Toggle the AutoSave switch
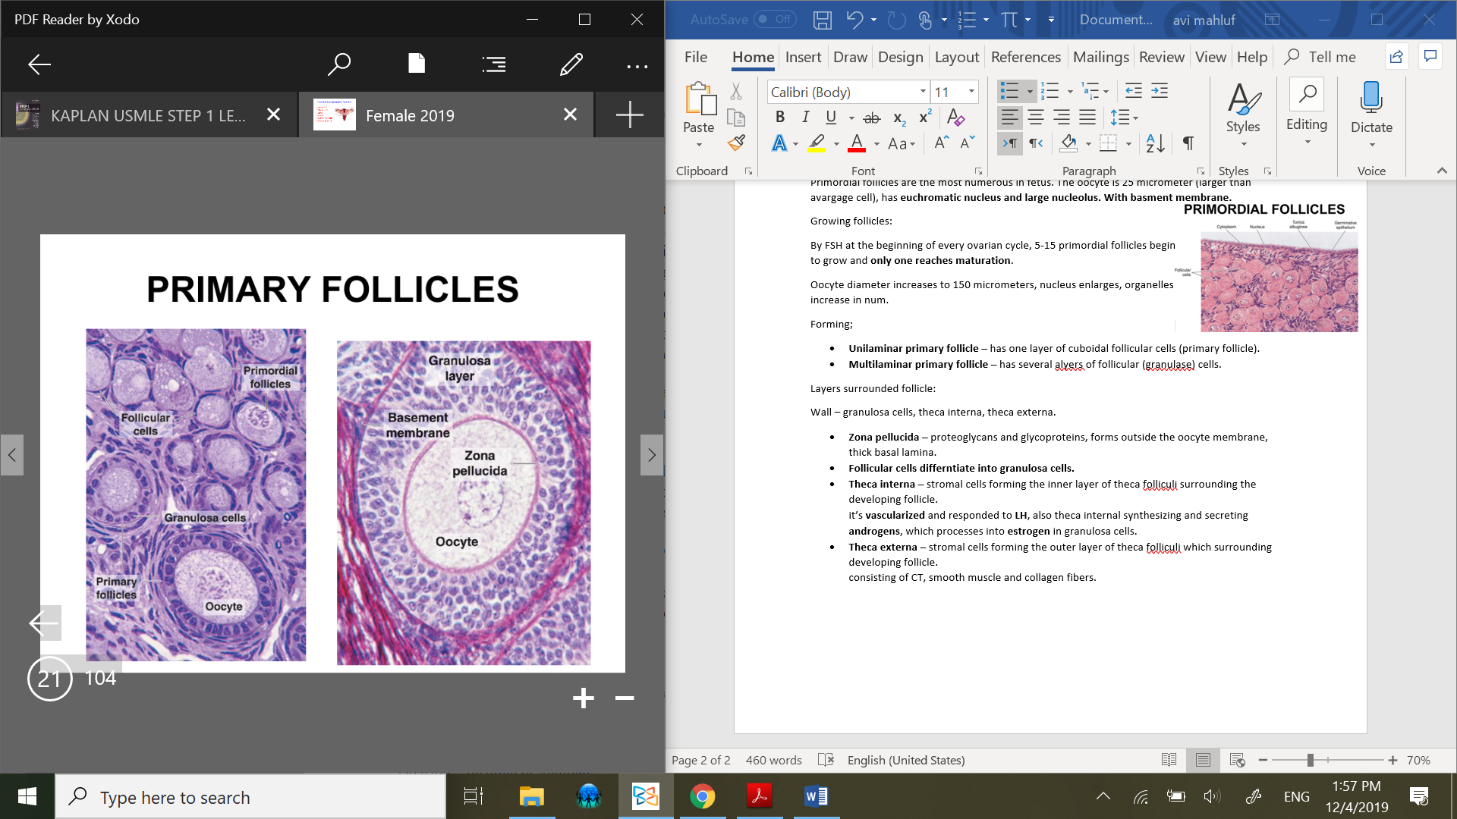Viewport: 1457px width, 819px height. [775, 19]
